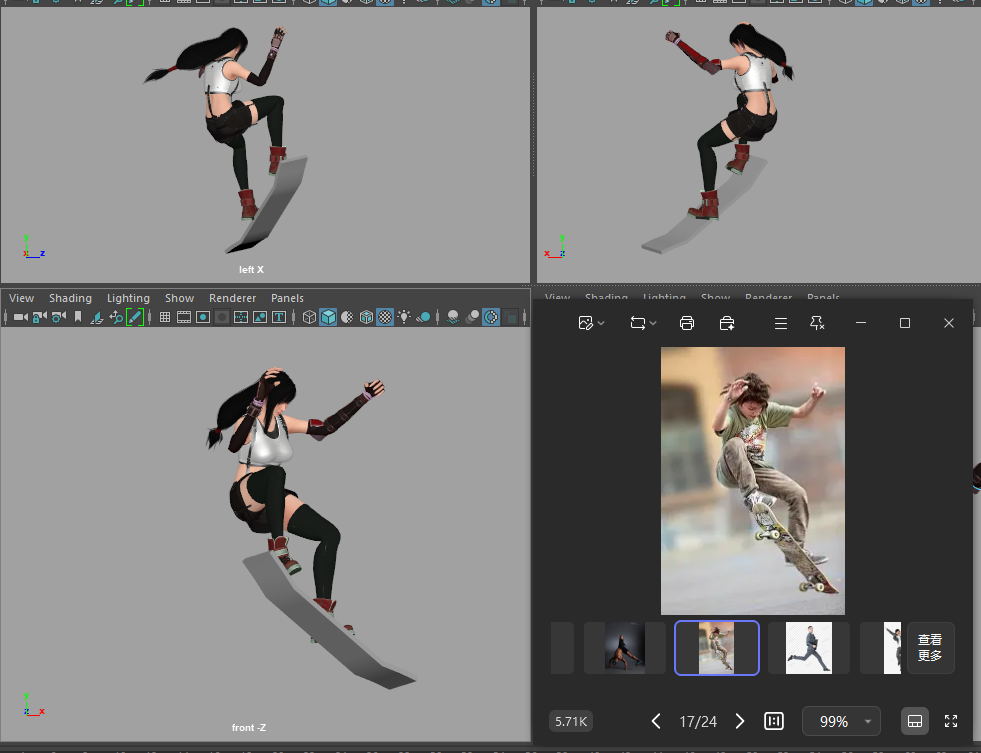
Task: Open the Panels menu of front viewport
Action: [x=287, y=298]
